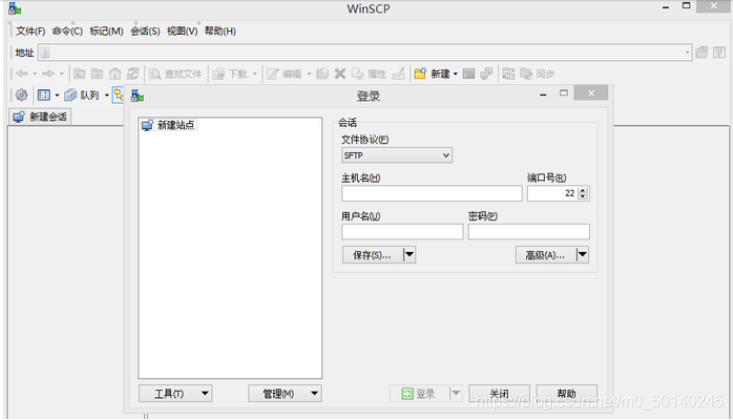Go to parent directory icon
The image size is (733, 420).
click(79, 73)
